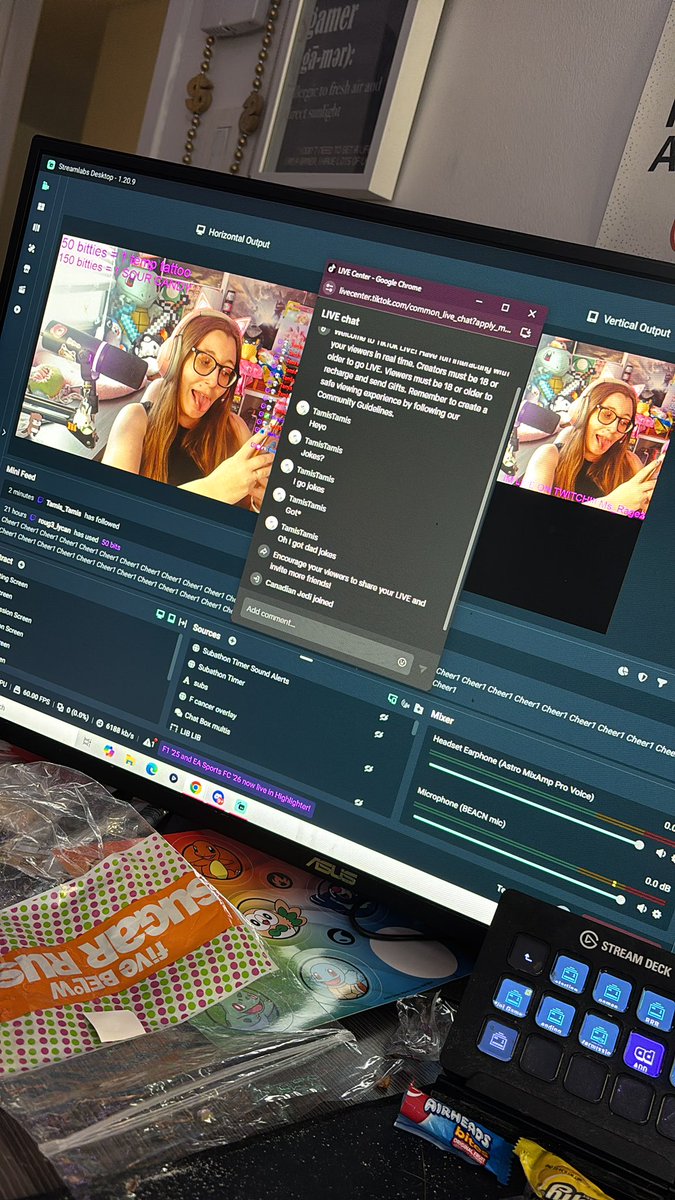Open the App Store icon in sidebar

(26, 268)
